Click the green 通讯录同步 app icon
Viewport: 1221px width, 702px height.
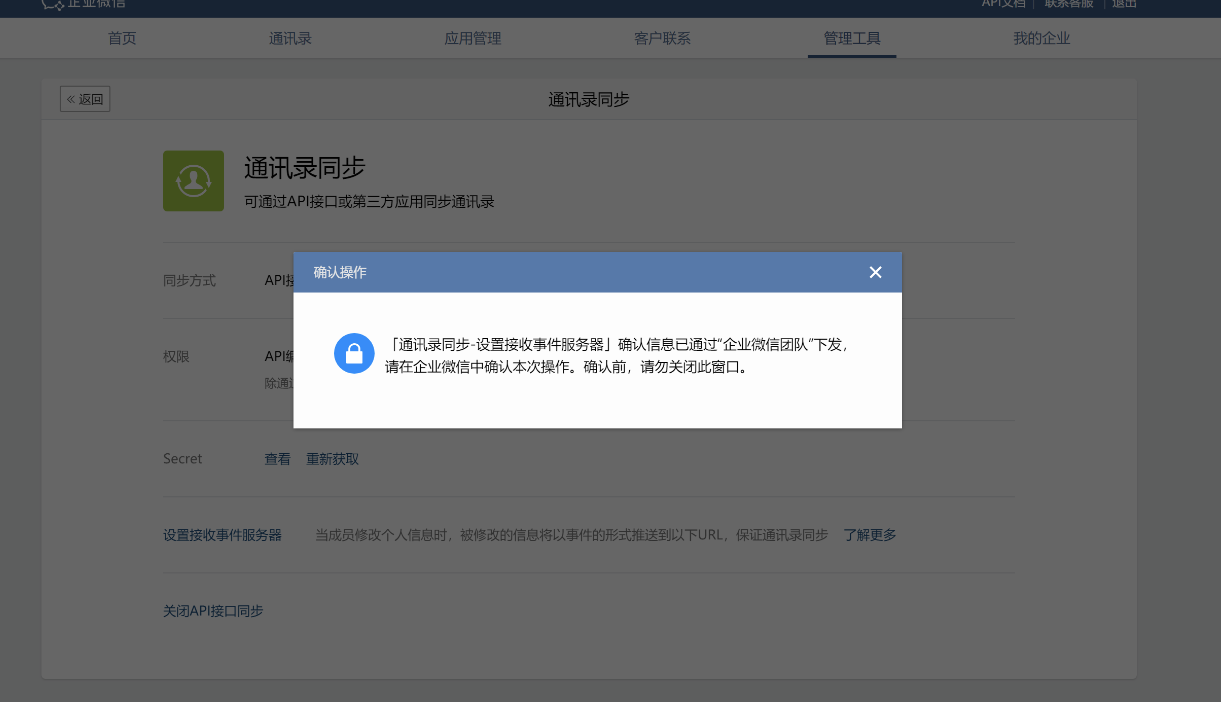193,181
